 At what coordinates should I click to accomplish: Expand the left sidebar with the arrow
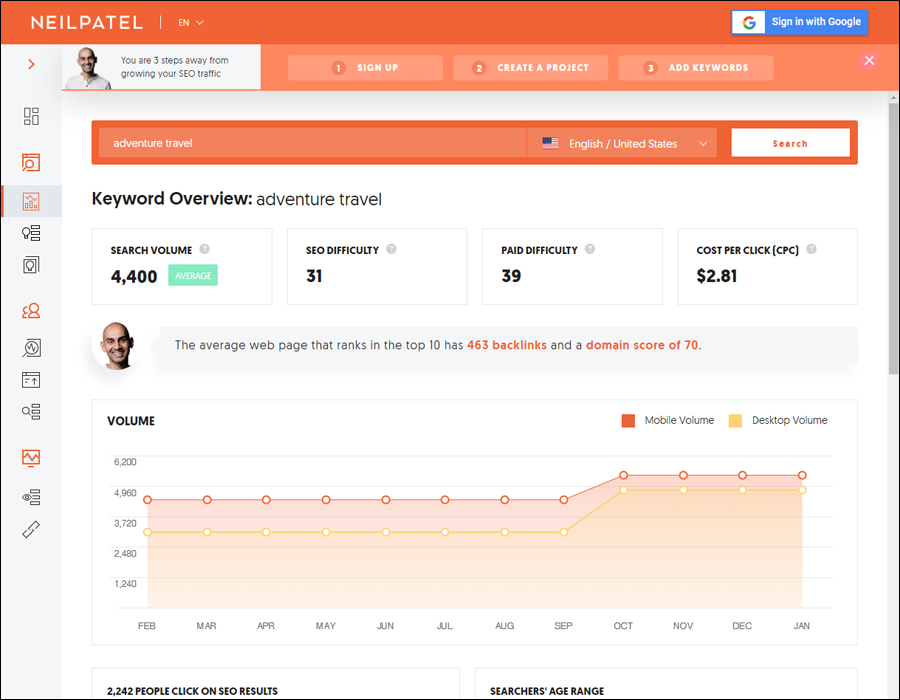point(32,64)
